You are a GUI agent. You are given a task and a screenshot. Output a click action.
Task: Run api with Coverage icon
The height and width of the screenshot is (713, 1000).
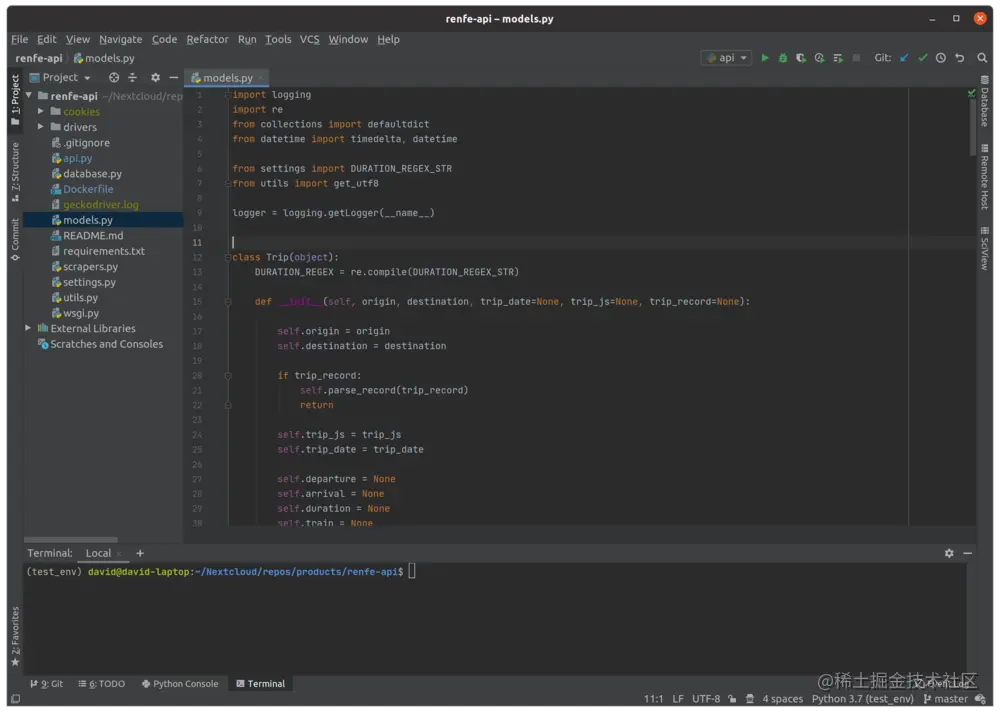click(x=801, y=58)
